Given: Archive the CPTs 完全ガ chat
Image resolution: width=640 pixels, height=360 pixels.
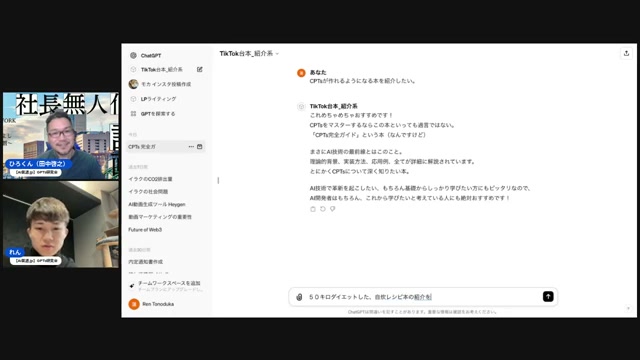Looking at the screenshot, I should coord(200,147).
